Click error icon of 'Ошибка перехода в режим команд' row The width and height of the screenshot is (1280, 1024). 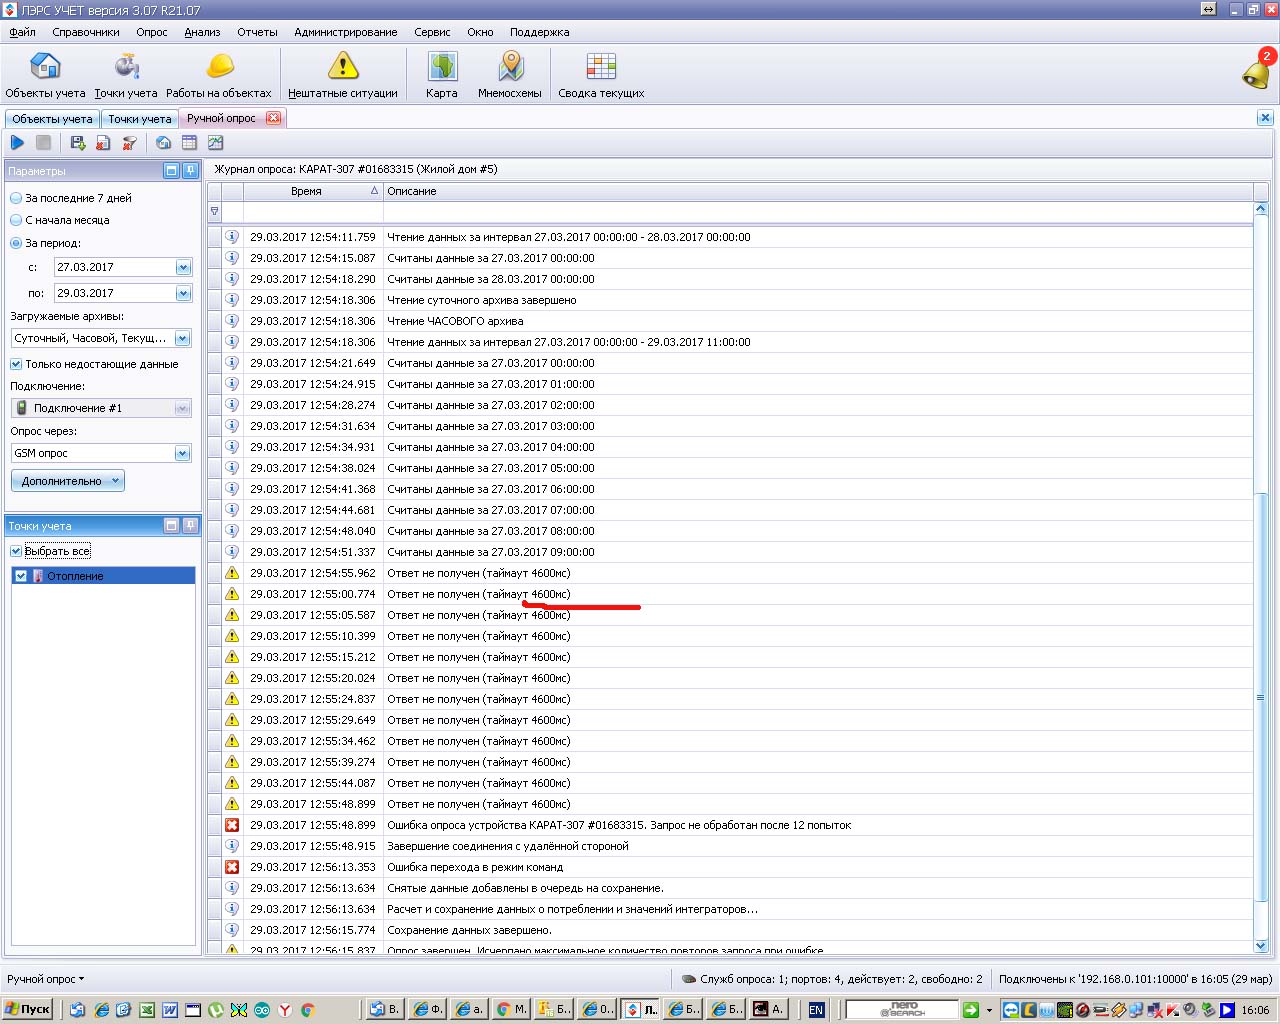click(232, 867)
